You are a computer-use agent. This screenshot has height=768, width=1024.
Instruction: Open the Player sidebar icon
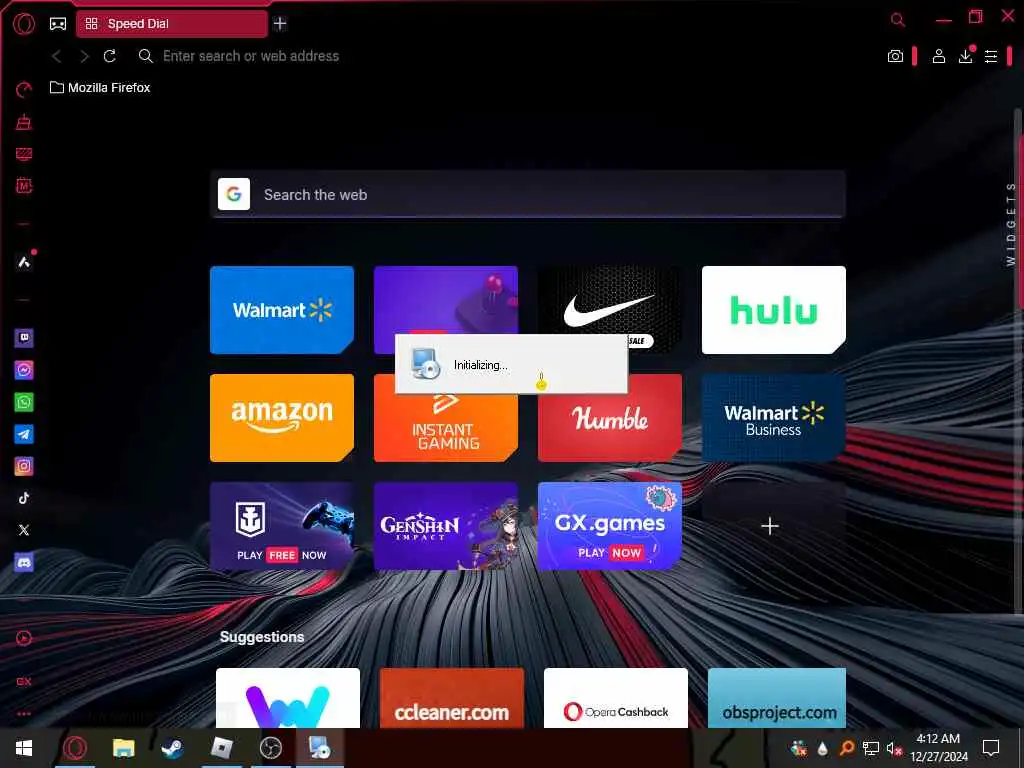(x=24, y=639)
